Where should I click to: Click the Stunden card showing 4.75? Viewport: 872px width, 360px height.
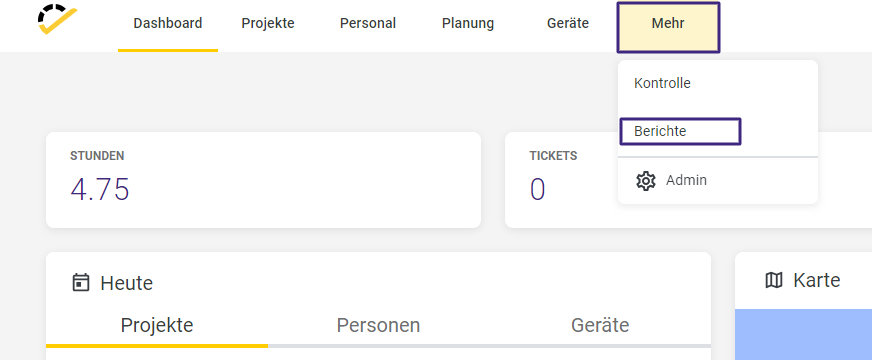pos(263,180)
